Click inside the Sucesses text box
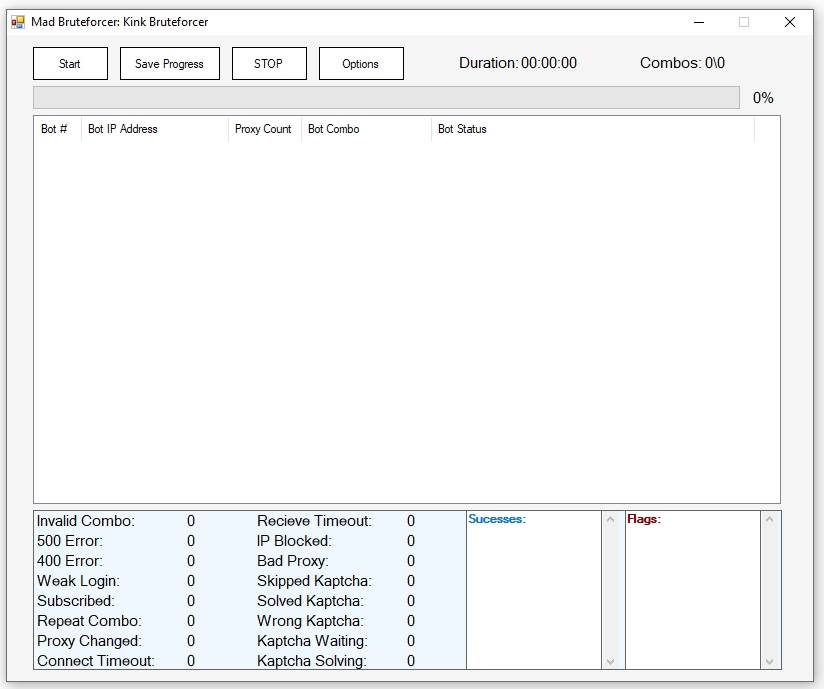Image resolution: width=824 pixels, height=689 pixels. click(x=533, y=595)
